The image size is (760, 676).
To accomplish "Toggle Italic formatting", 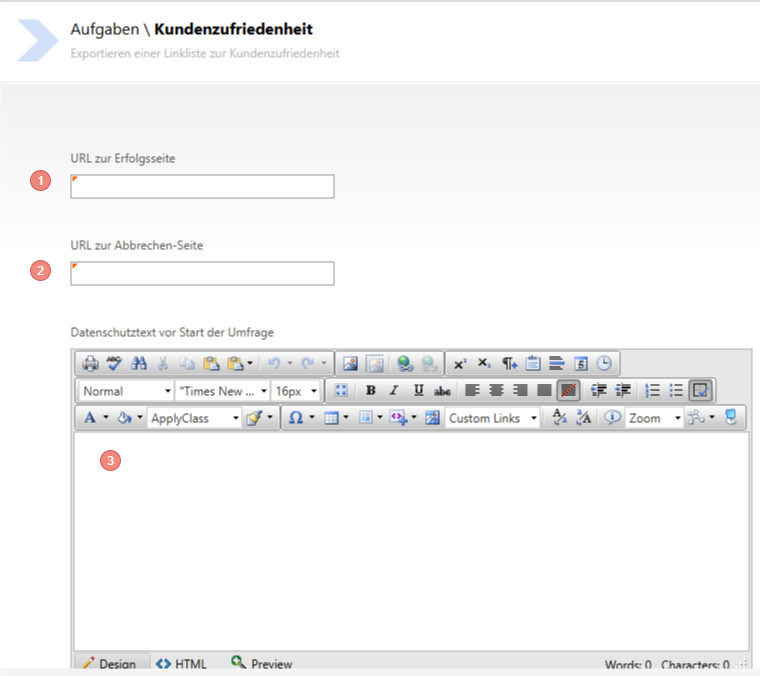I will pos(394,391).
